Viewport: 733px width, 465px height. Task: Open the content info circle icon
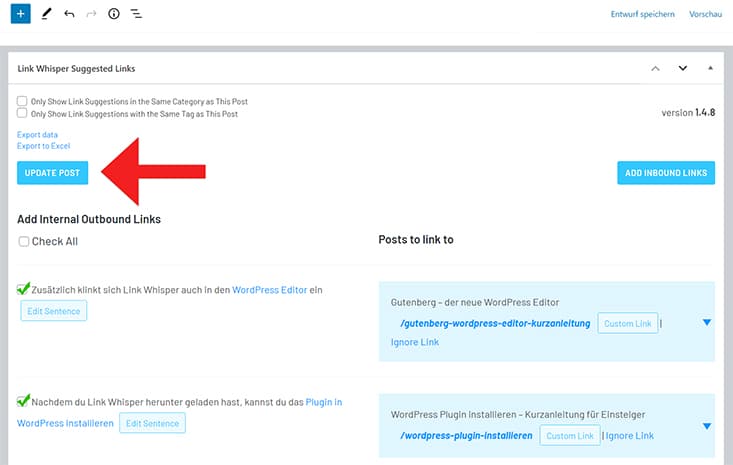(114, 14)
